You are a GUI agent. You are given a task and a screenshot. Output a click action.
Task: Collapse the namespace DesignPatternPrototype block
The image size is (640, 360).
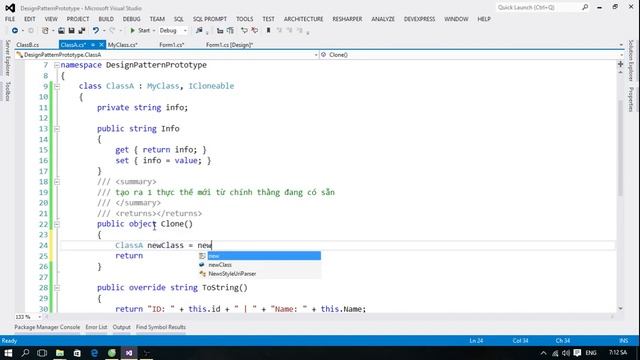point(57,65)
